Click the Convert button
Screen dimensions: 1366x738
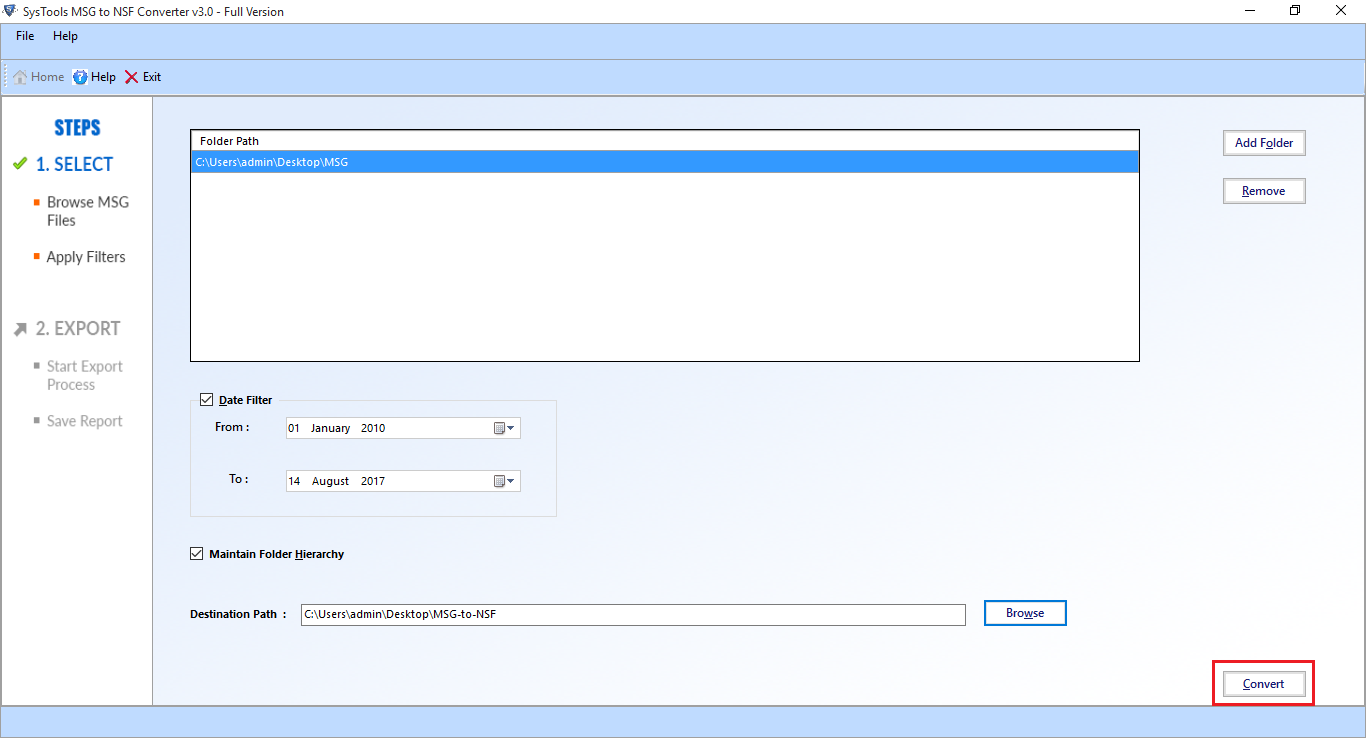[x=1264, y=684]
